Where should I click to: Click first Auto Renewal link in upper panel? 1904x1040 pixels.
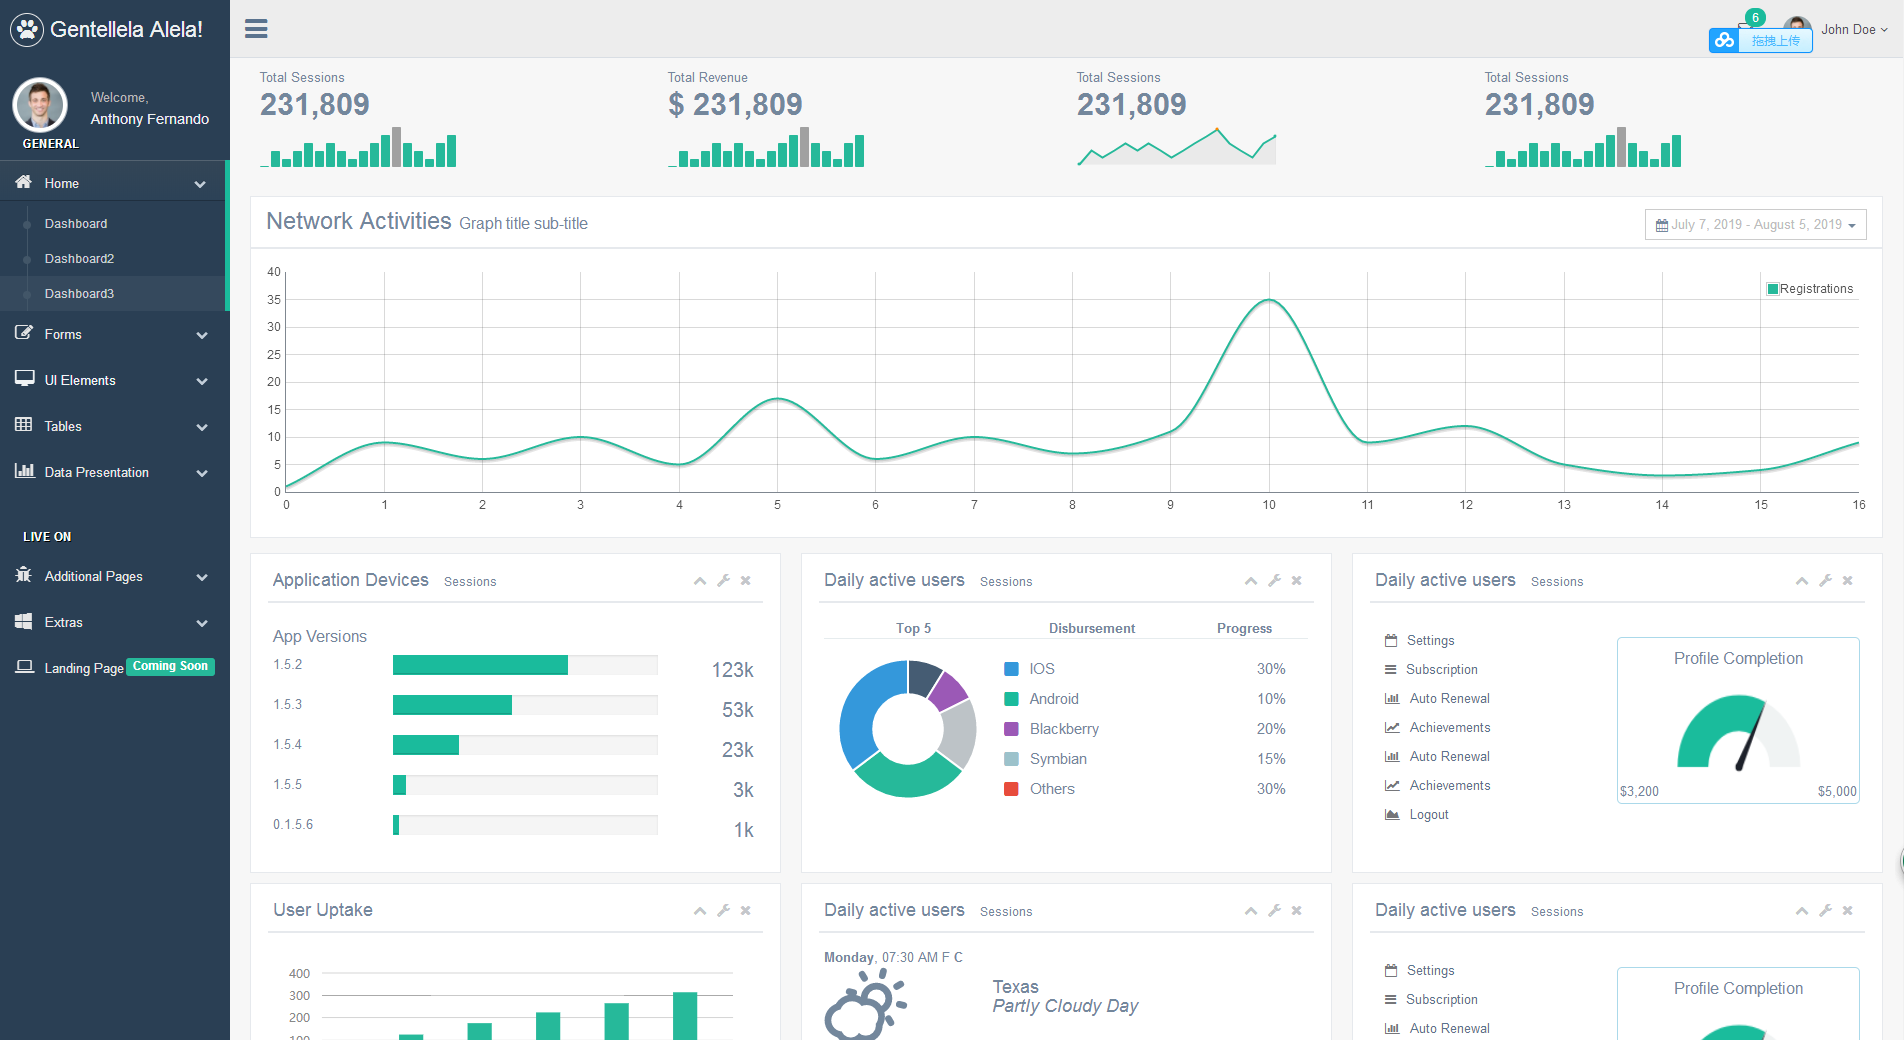tap(1449, 698)
